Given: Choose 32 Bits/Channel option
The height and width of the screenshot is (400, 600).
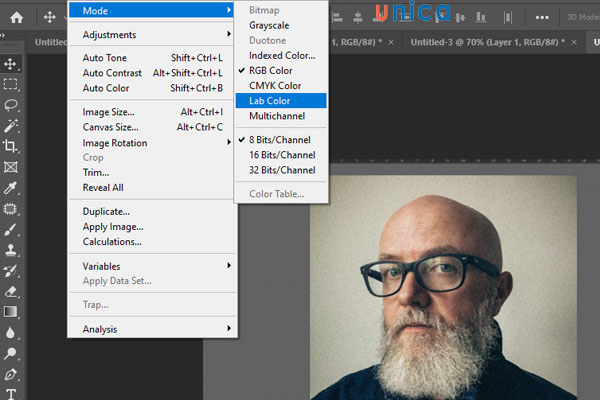Looking at the screenshot, I should 281,170.
